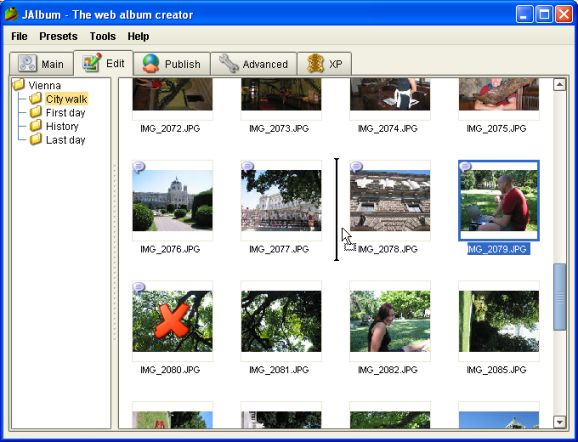Open the XP skin tab
The image size is (578, 442).
324,64
